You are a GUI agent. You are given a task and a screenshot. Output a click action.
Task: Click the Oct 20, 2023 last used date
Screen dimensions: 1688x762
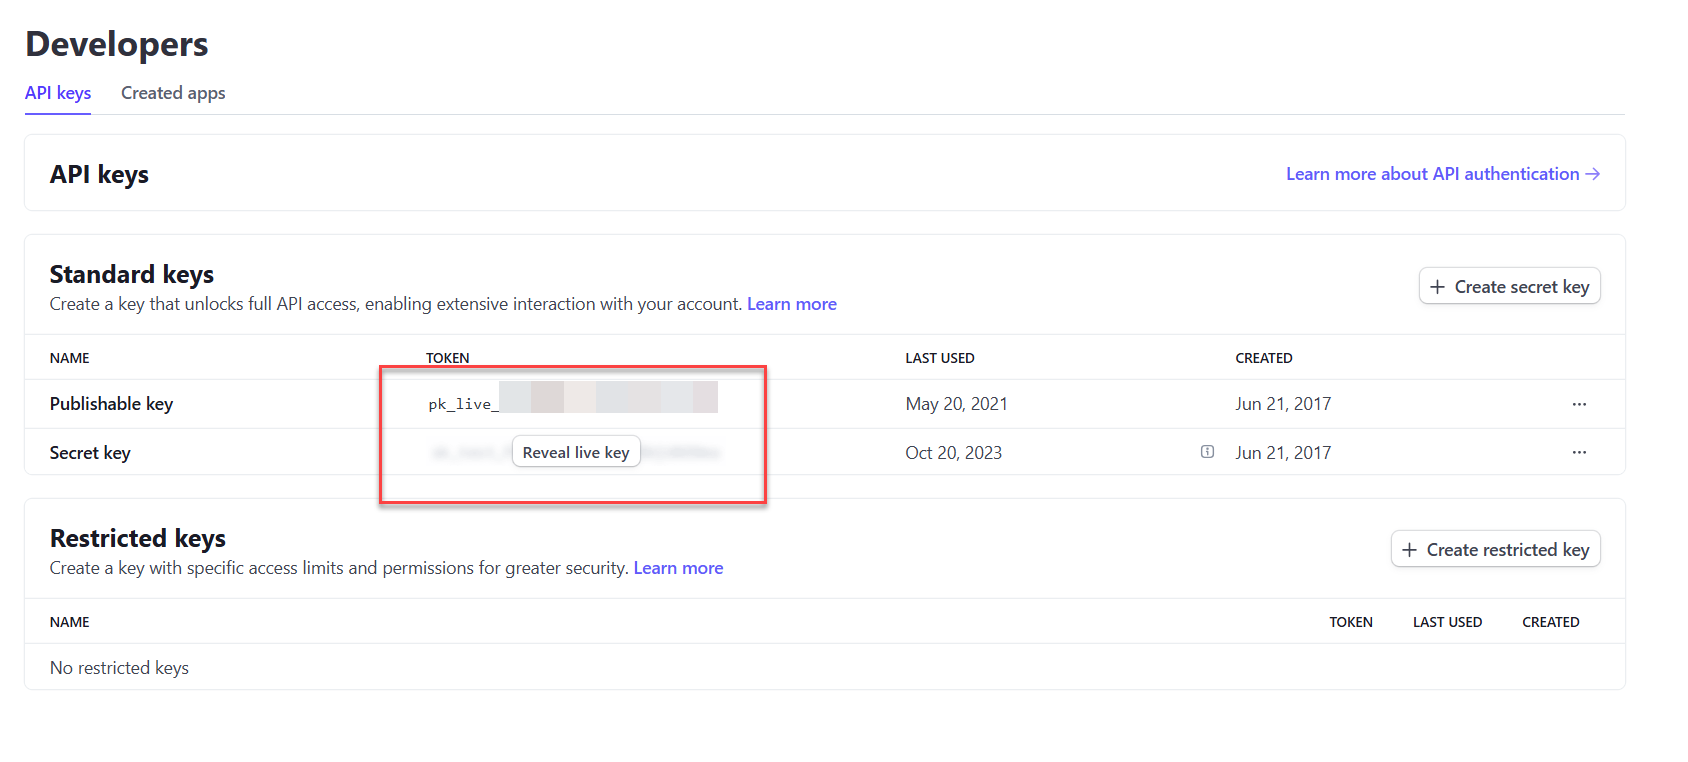(953, 453)
